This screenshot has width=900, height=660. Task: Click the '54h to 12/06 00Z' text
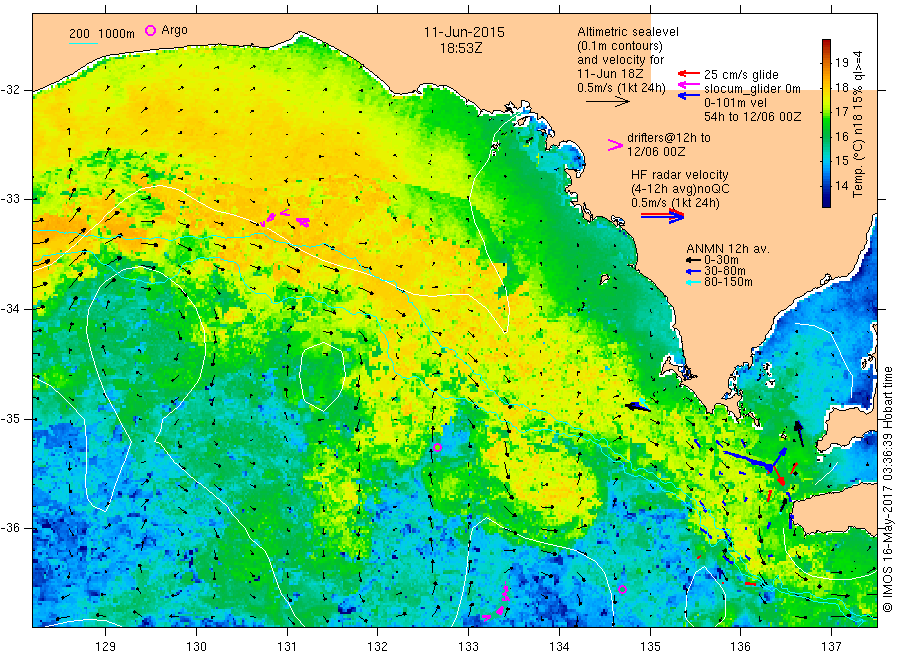(x=752, y=117)
